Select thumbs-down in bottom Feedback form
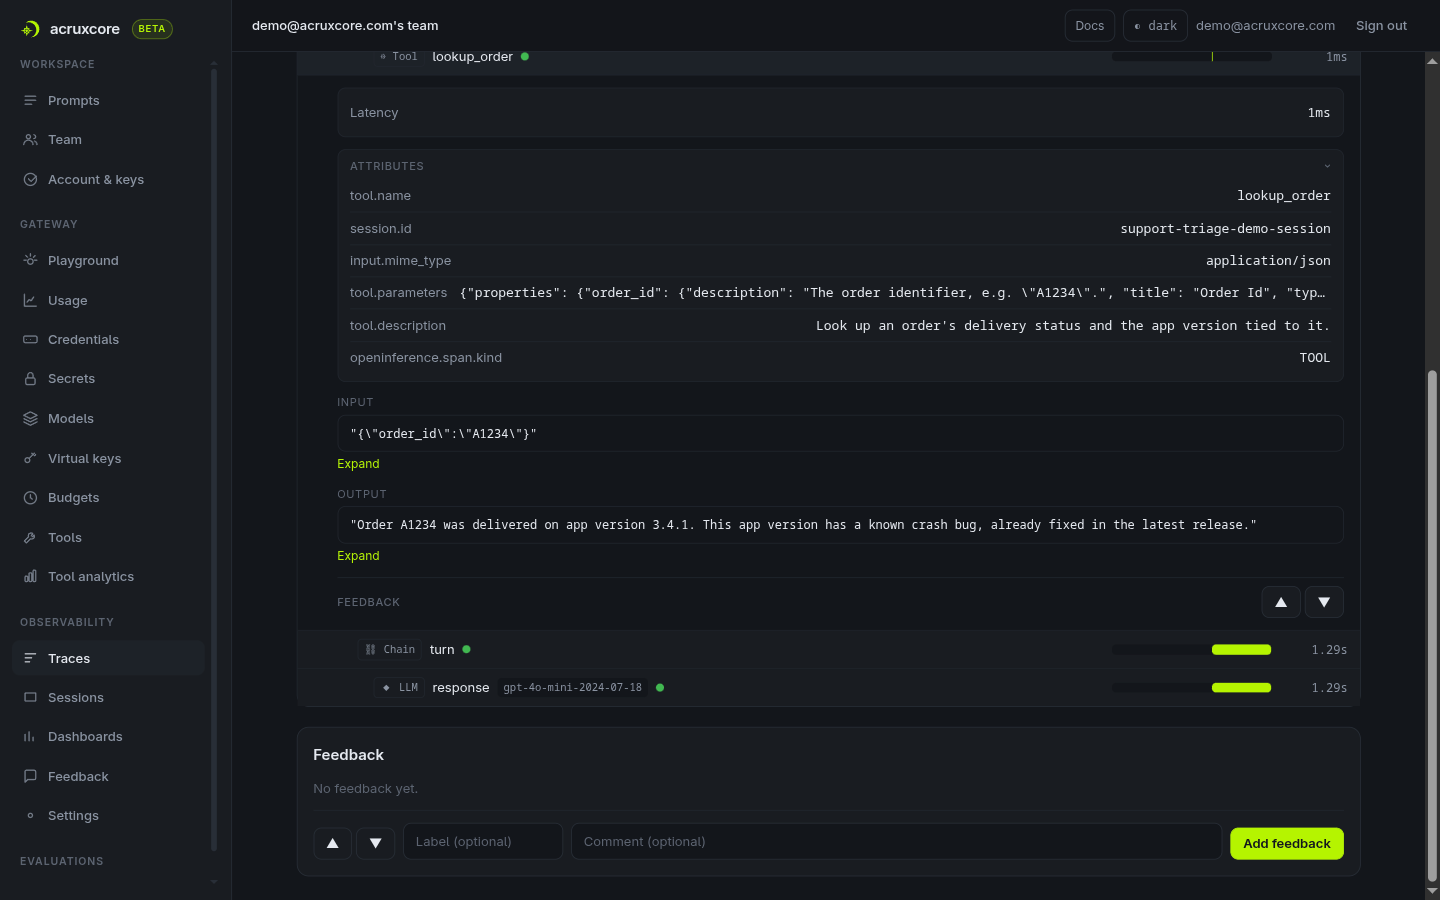 click(376, 843)
